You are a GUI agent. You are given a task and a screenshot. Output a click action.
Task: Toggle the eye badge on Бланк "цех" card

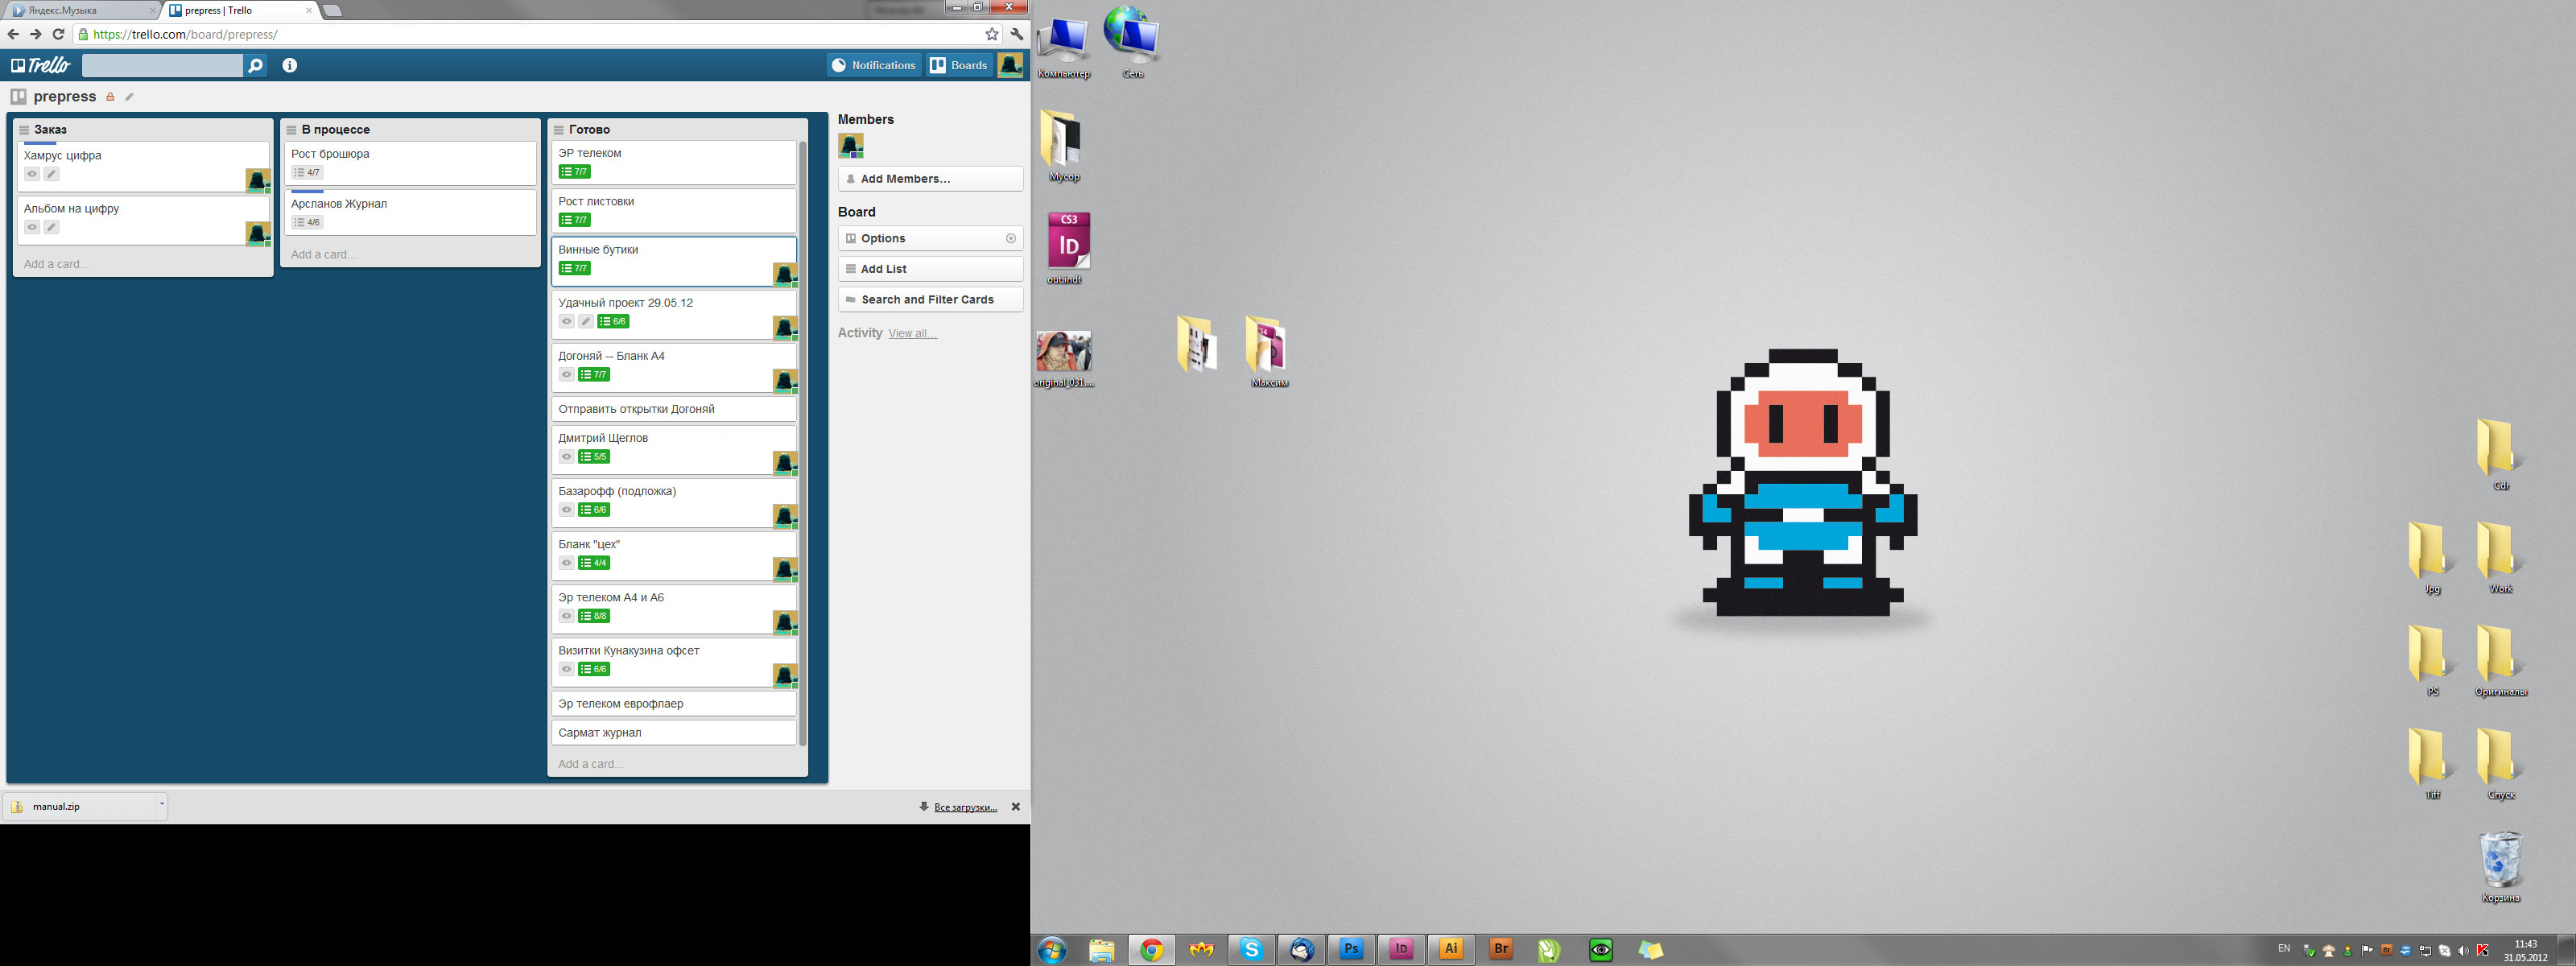click(566, 562)
